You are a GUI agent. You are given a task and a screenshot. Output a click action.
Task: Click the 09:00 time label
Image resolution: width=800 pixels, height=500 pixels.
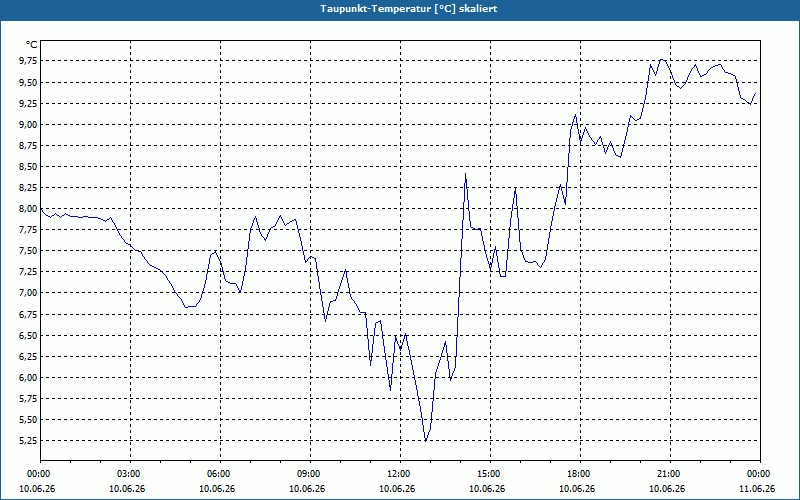click(x=310, y=474)
